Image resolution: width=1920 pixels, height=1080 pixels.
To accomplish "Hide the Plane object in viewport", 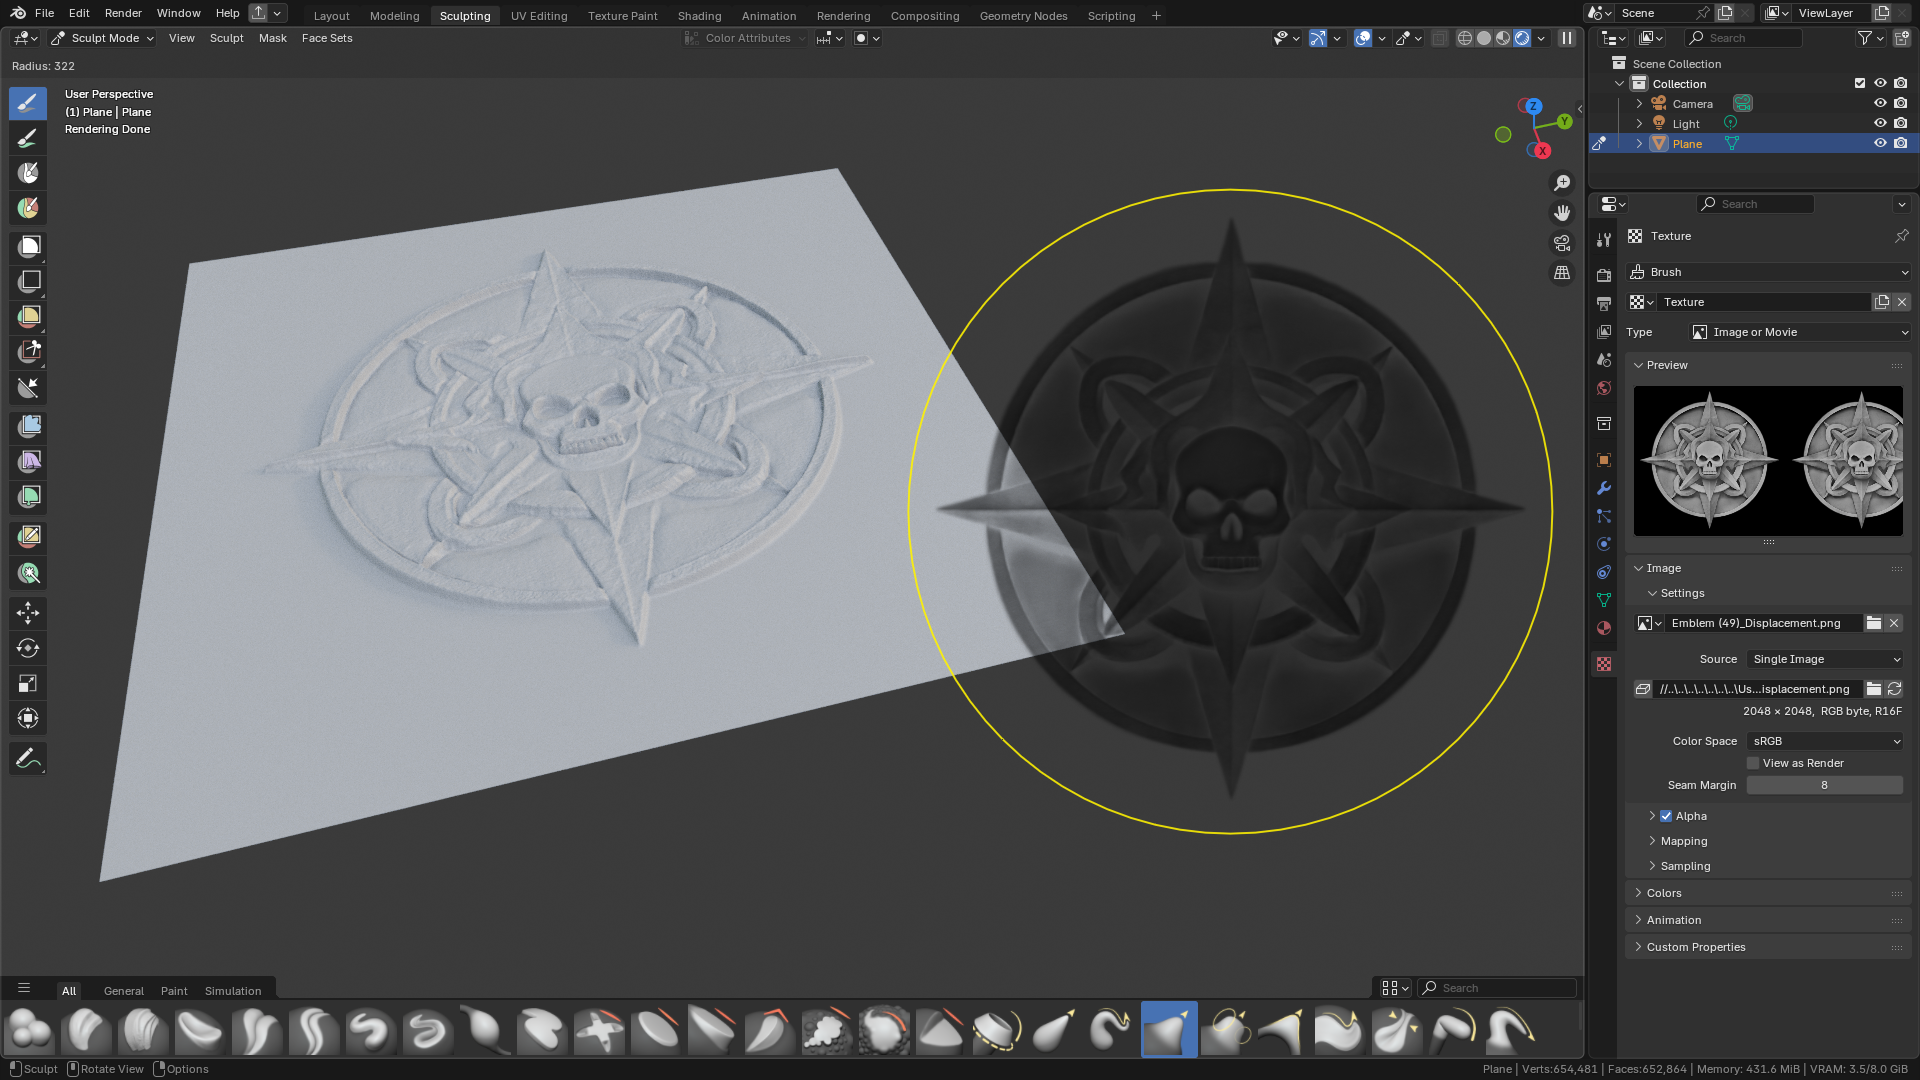I will pos(1880,143).
